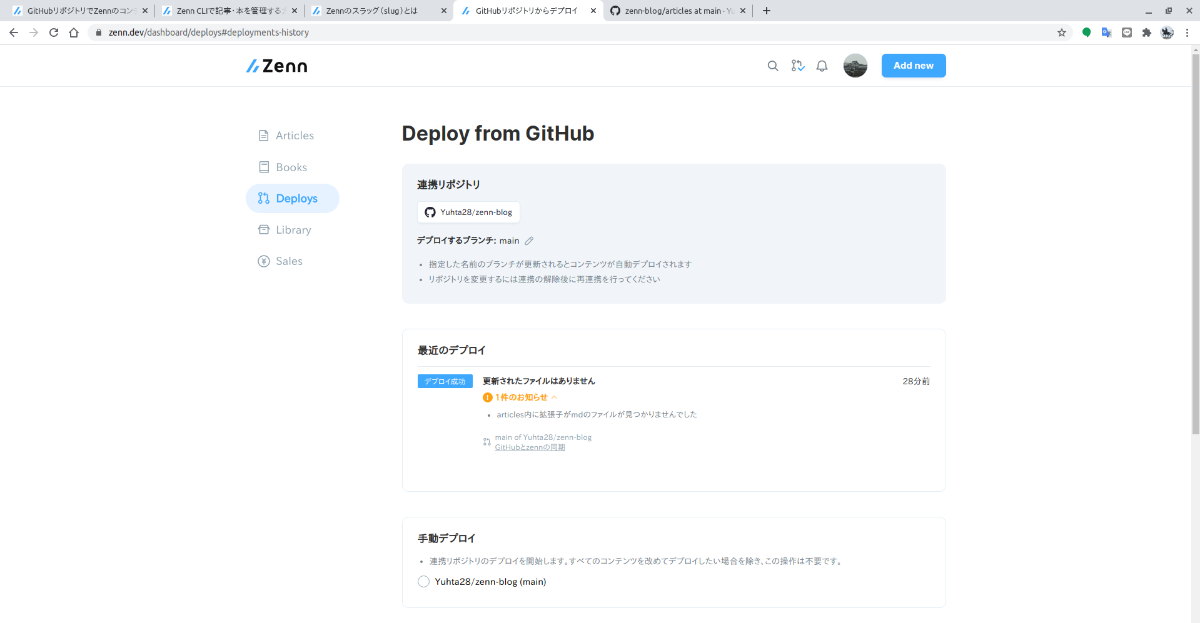Bookmark this page with star icon
This screenshot has width=1200, height=623.
1062,32
